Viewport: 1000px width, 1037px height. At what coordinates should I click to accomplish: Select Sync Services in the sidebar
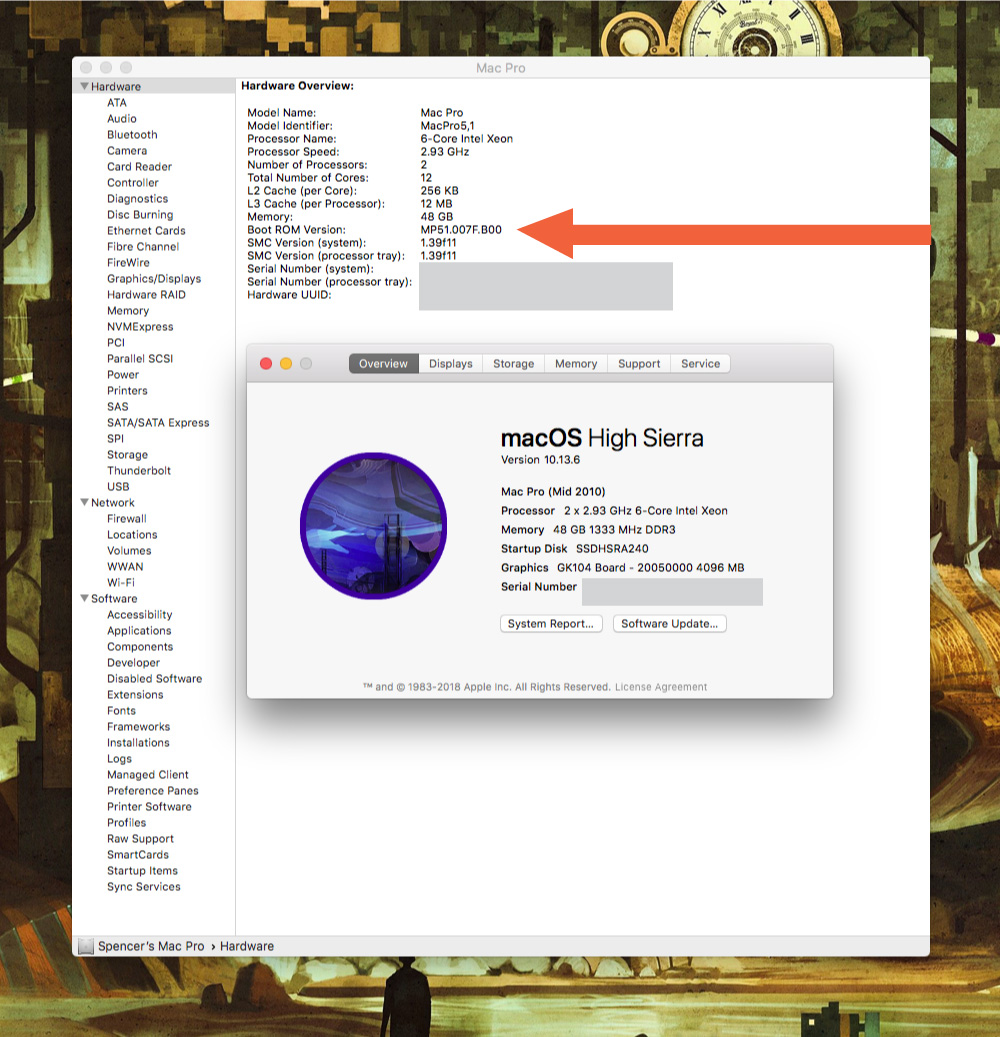point(144,887)
